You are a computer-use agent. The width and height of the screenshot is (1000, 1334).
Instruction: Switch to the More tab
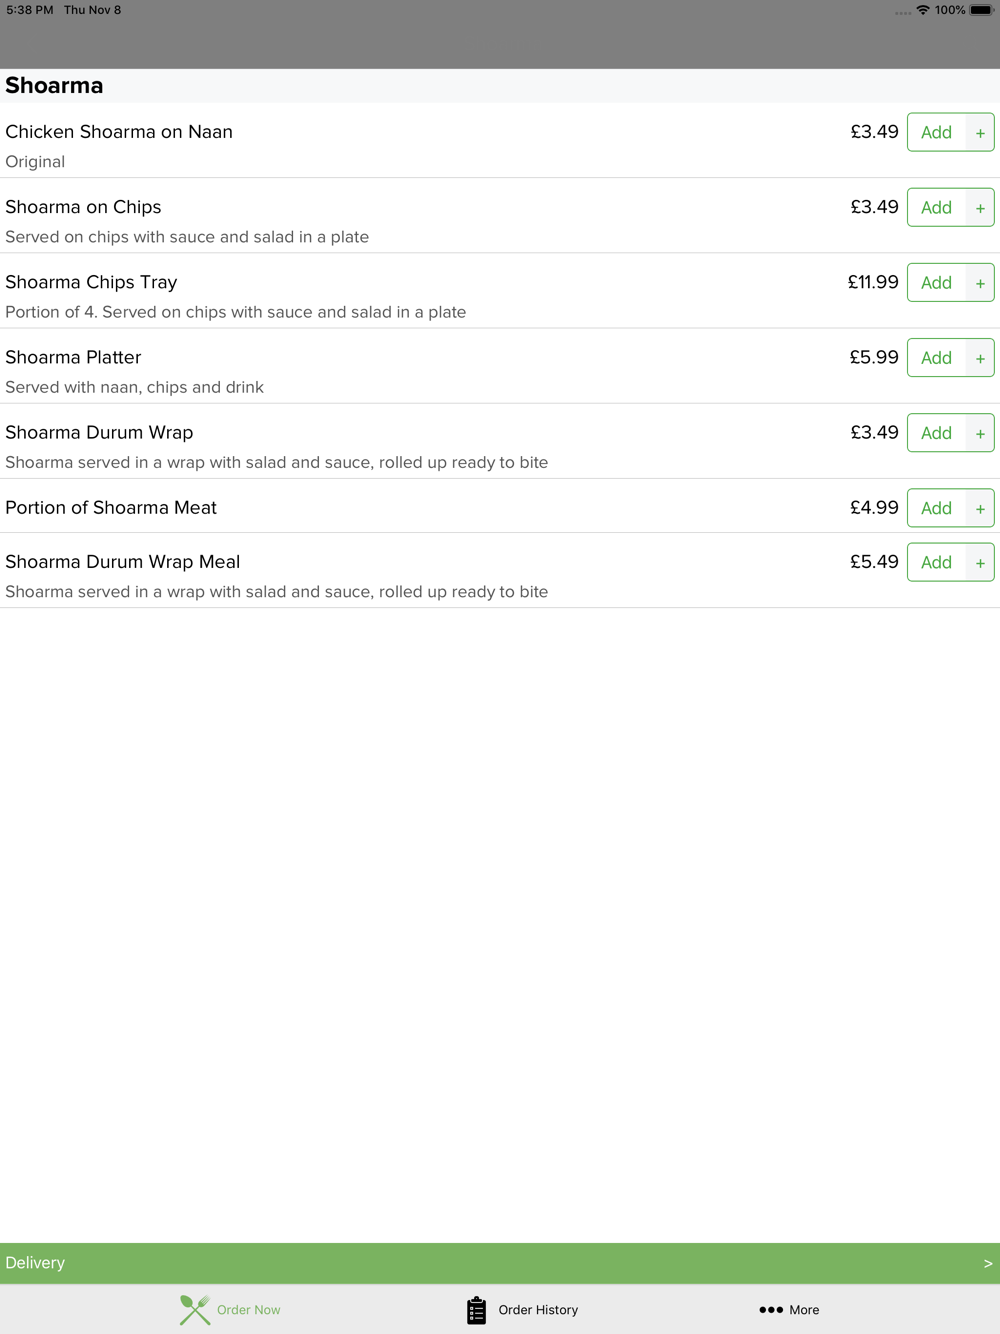tap(789, 1310)
